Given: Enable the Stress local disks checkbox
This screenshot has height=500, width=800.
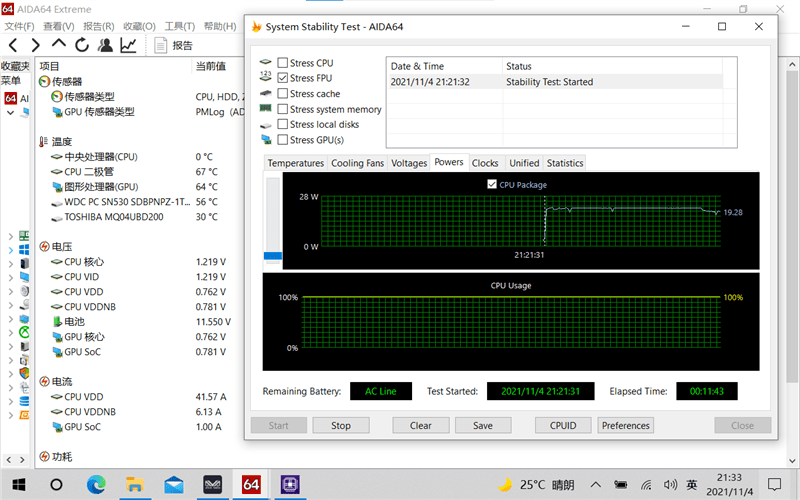Looking at the screenshot, I should point(283,124).
